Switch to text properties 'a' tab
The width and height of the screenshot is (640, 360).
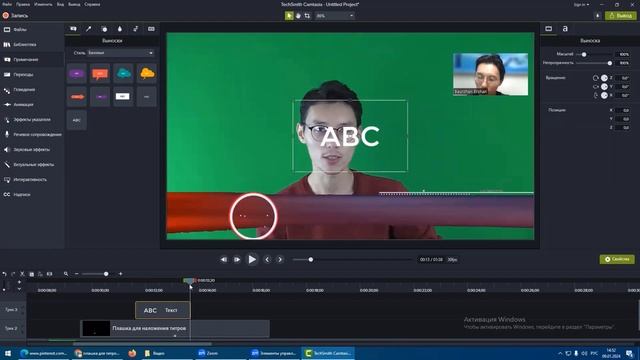click(x=565, y=29)
